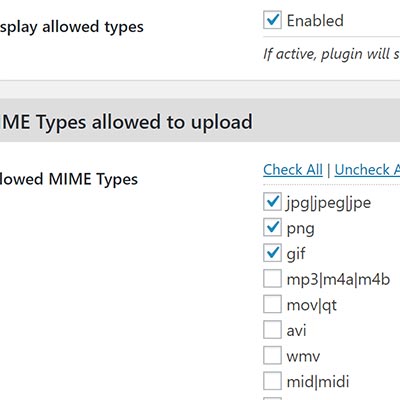
Task: Allow avi uploads via its checkbox
Action: [272, 330]
